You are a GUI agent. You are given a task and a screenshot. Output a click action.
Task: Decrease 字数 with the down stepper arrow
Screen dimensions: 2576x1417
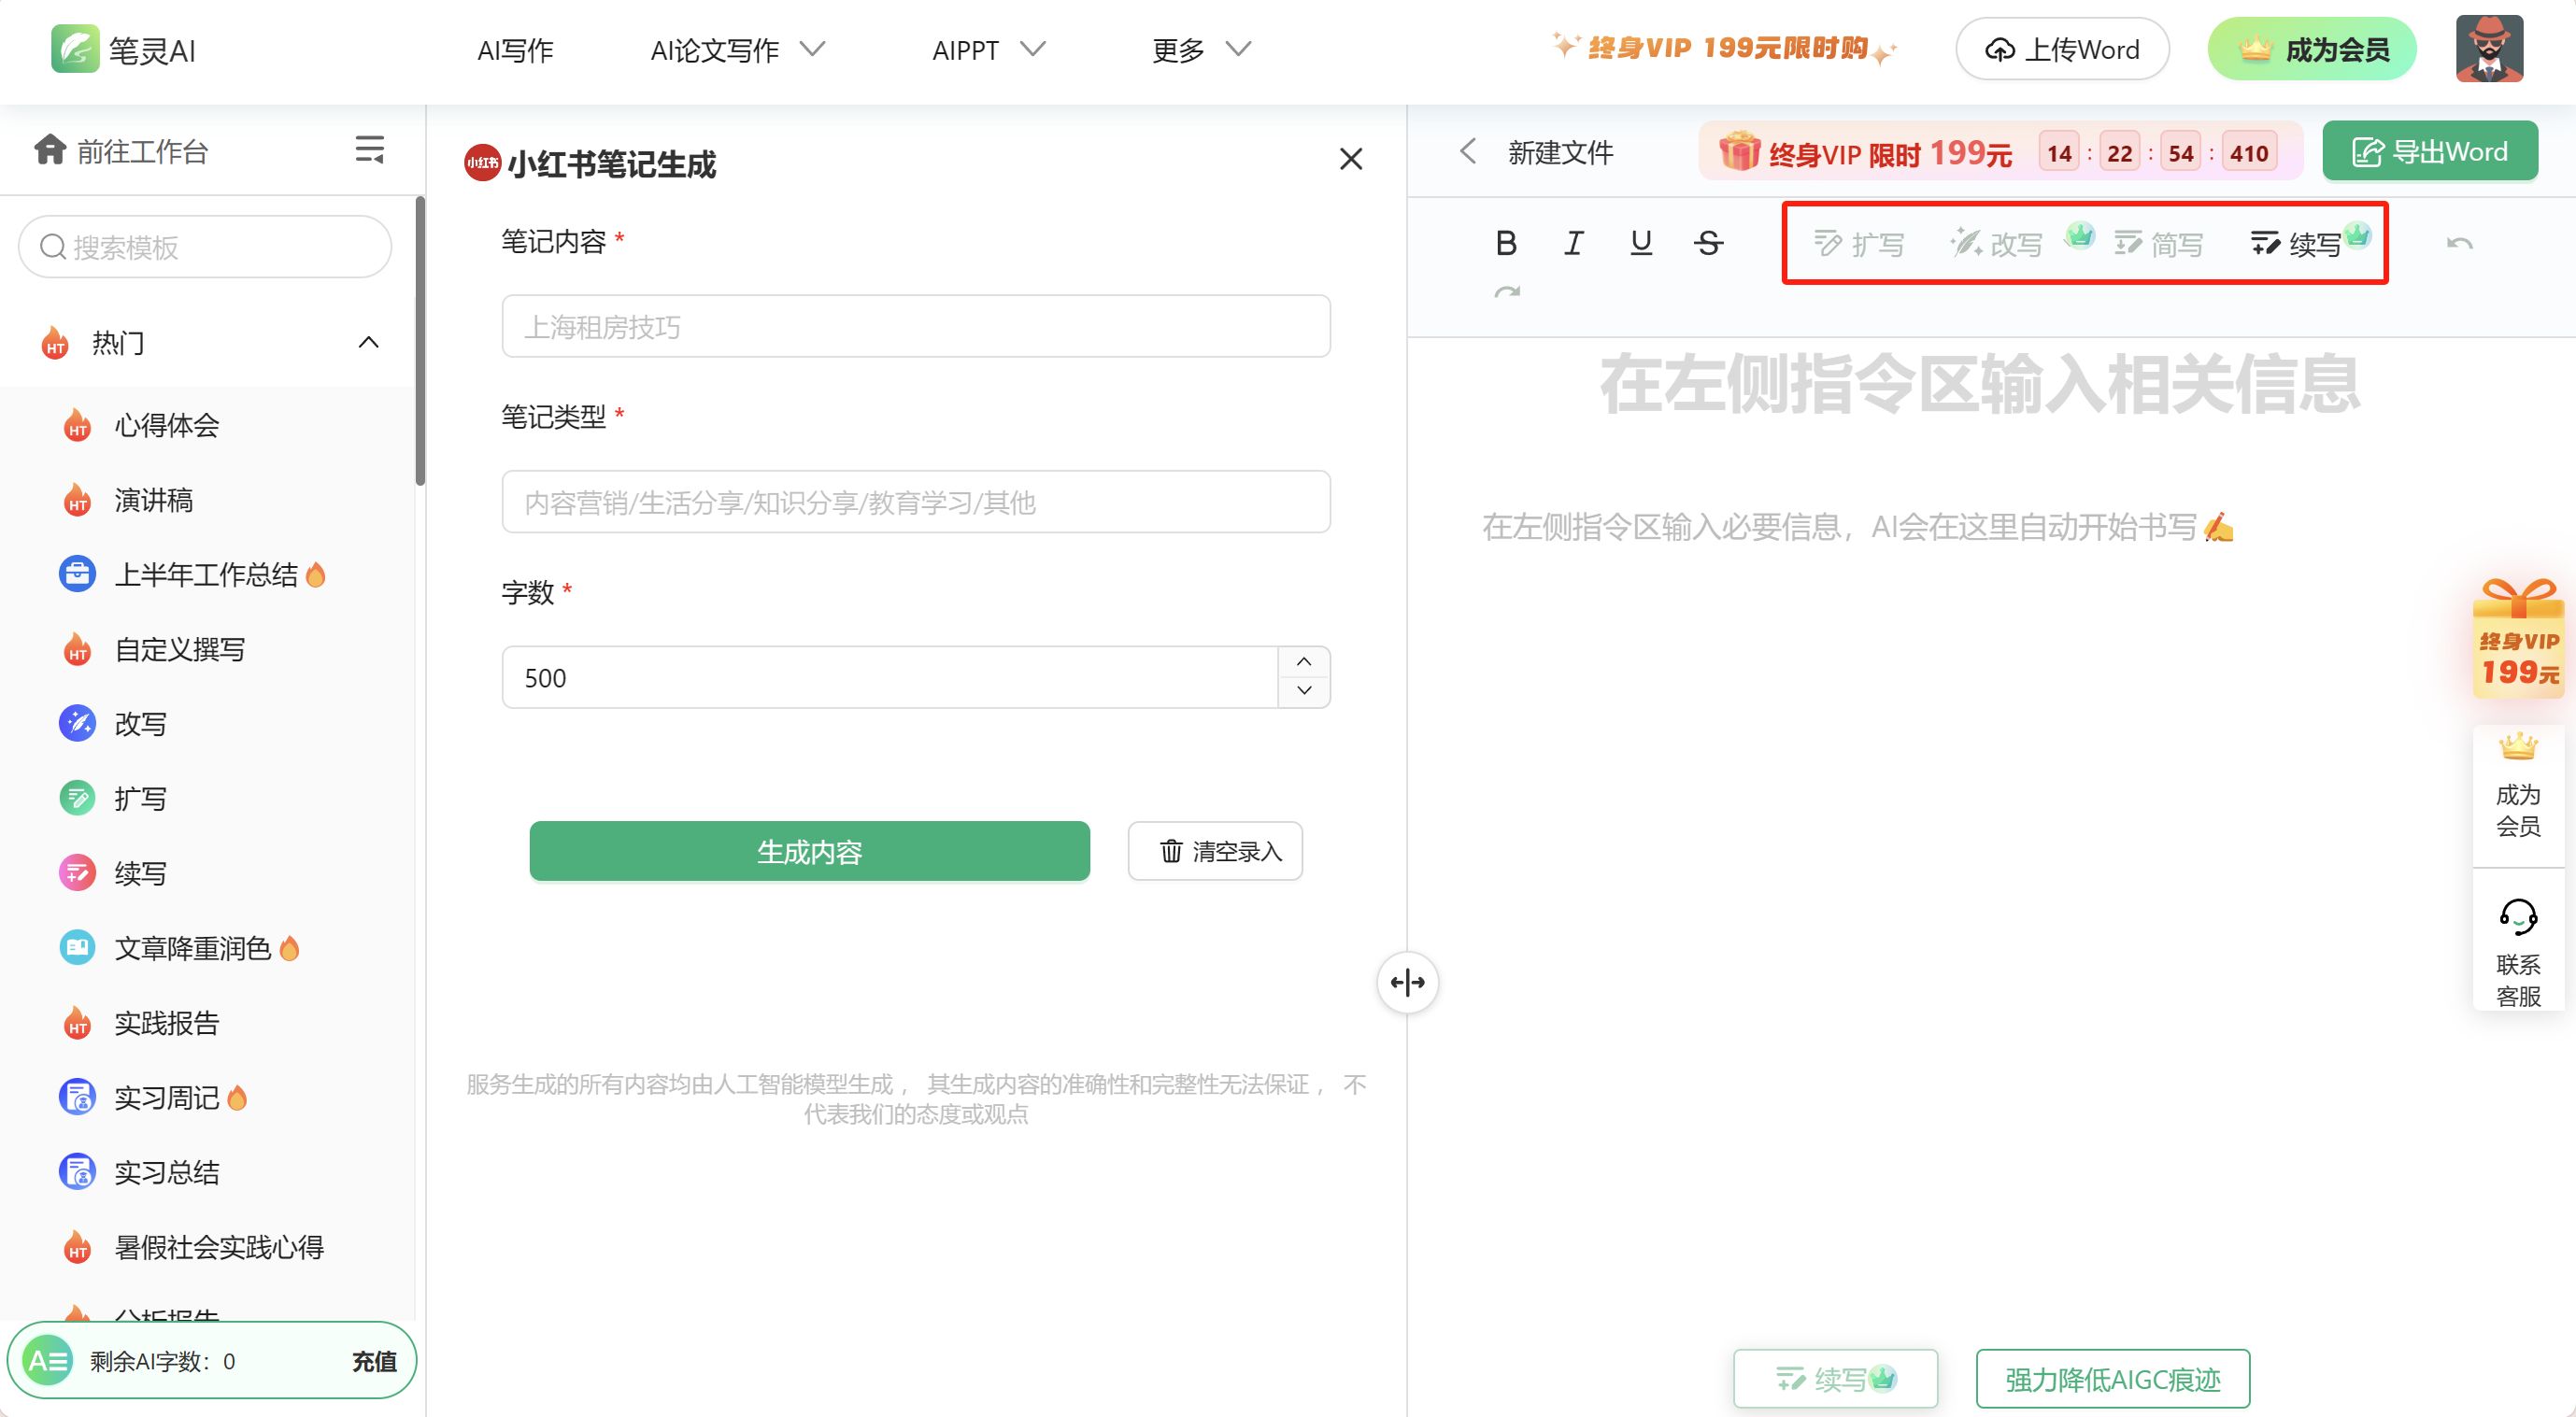pos(1304,691)
